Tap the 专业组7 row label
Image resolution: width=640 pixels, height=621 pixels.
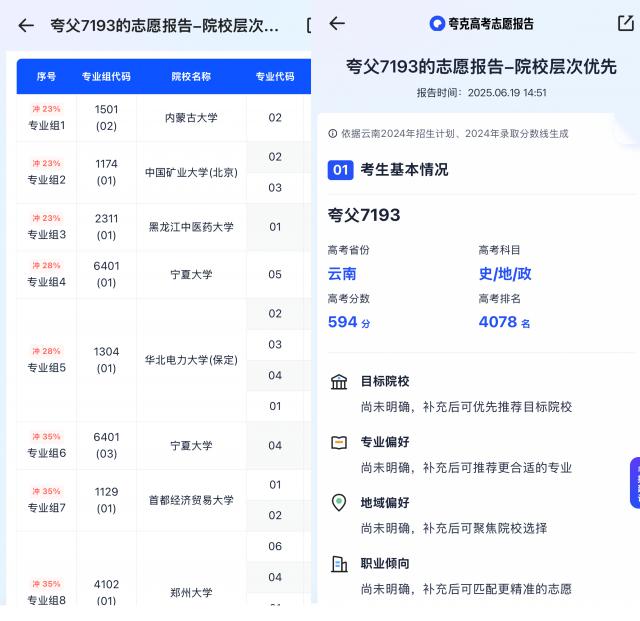pyautogui.click(x=46, y=507)
